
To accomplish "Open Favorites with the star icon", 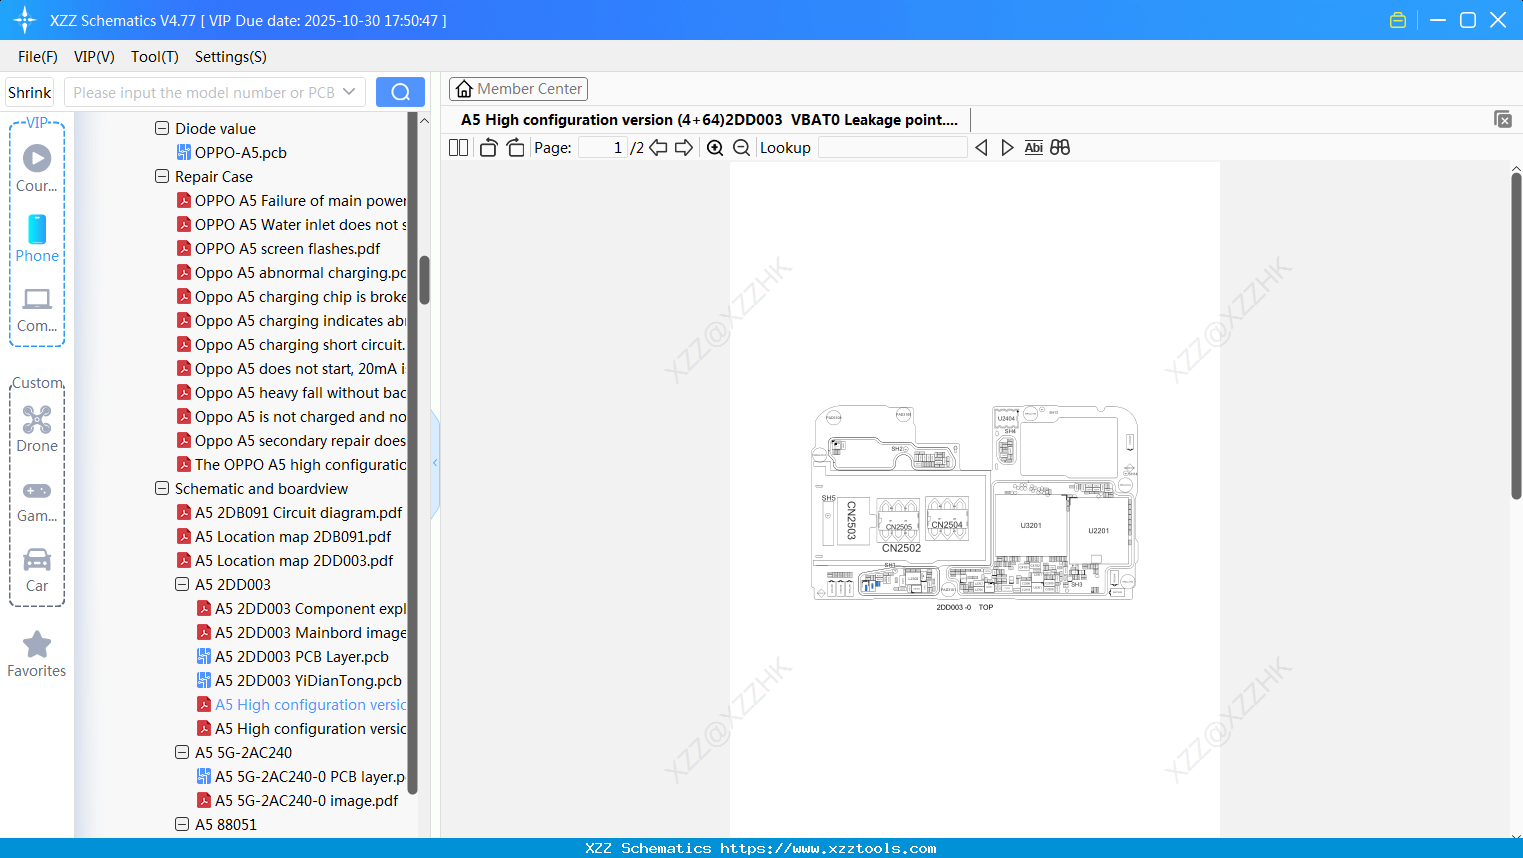I will pyautogui.click(x=37, y=654).
